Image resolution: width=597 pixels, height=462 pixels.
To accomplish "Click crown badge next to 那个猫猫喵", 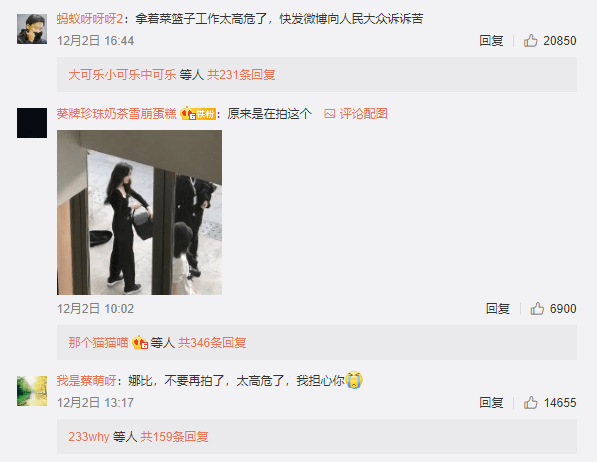I will 140,343.
